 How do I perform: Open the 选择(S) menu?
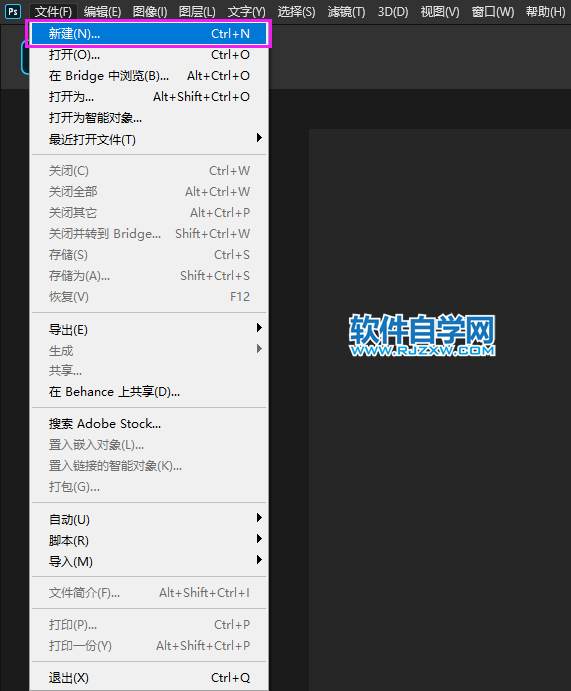click(x=296, y=12)
